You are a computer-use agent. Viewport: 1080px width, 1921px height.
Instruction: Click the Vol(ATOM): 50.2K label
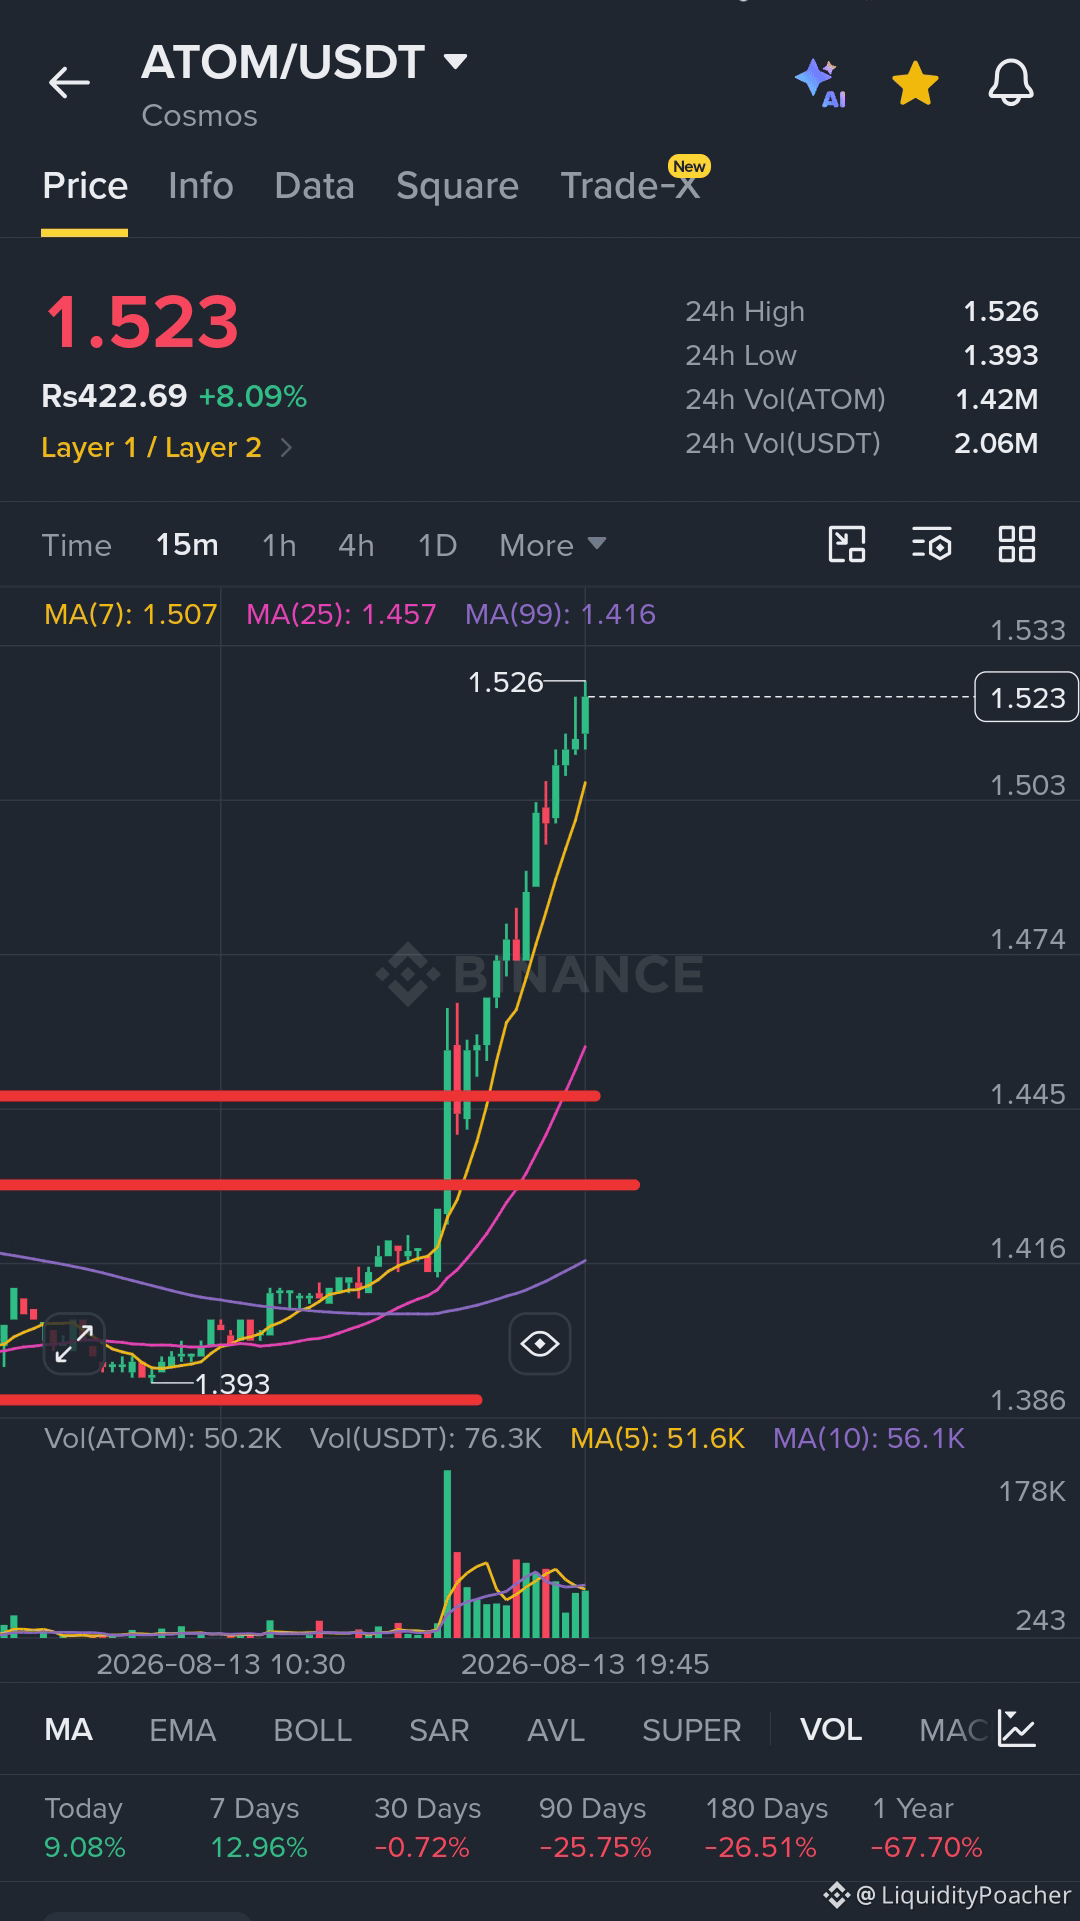pyautogui.click(x=163, y=1438)
